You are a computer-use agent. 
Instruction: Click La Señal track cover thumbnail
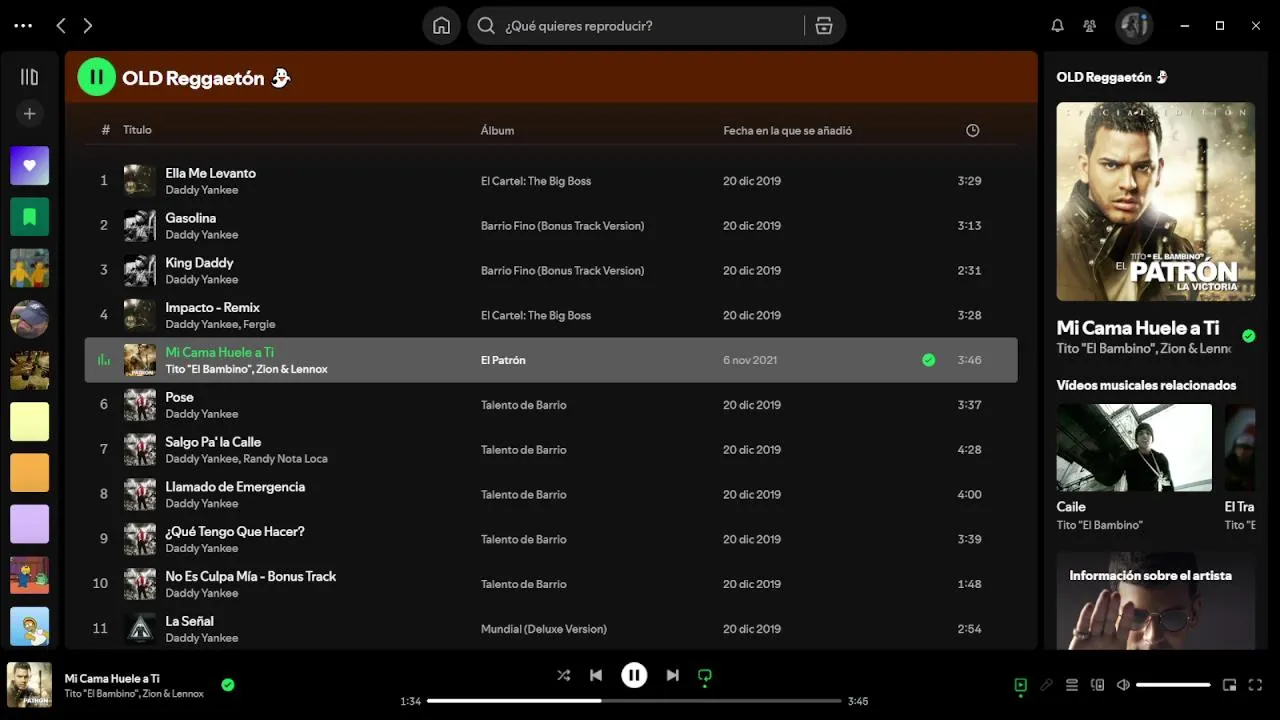[140, 629]
